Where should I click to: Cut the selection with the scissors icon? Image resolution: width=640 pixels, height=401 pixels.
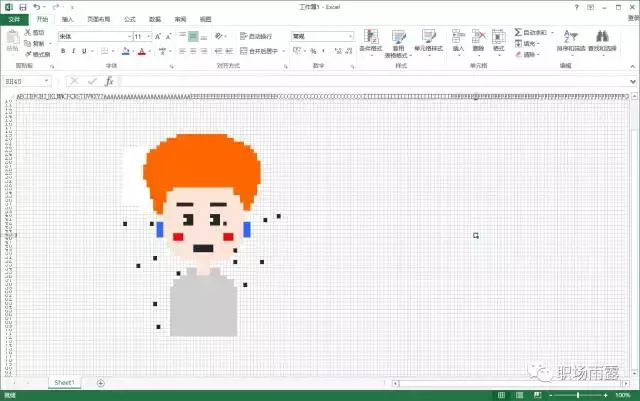28,32
